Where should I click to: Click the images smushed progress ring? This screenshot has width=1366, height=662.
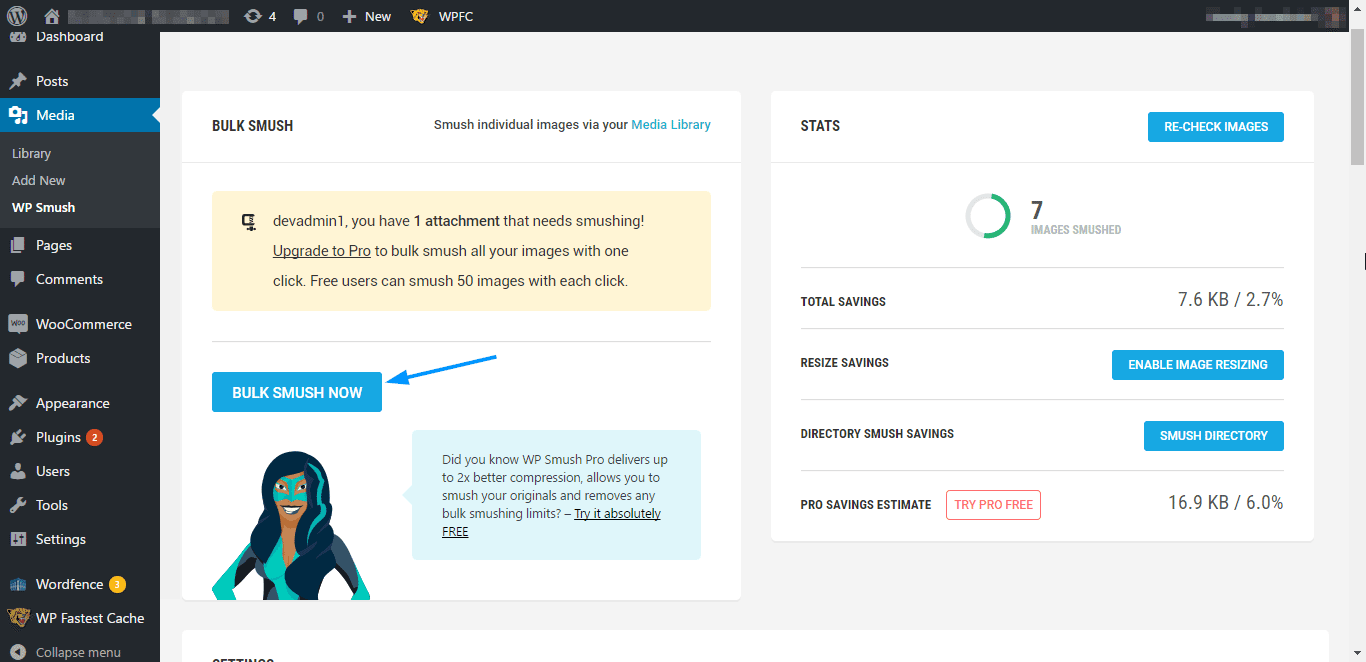click(x=988, y=216)
